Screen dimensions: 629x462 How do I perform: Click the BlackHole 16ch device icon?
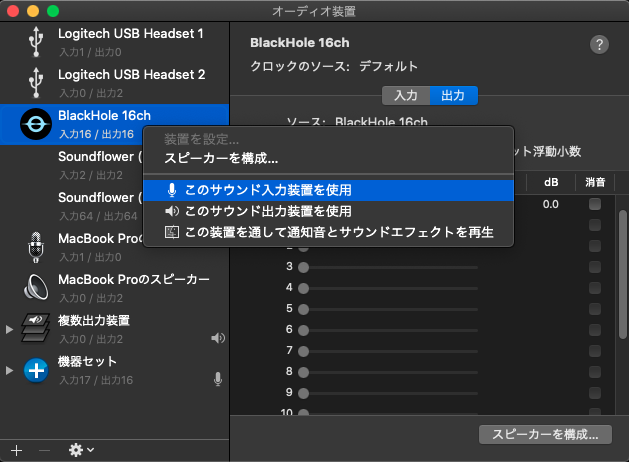pos(36,124)
